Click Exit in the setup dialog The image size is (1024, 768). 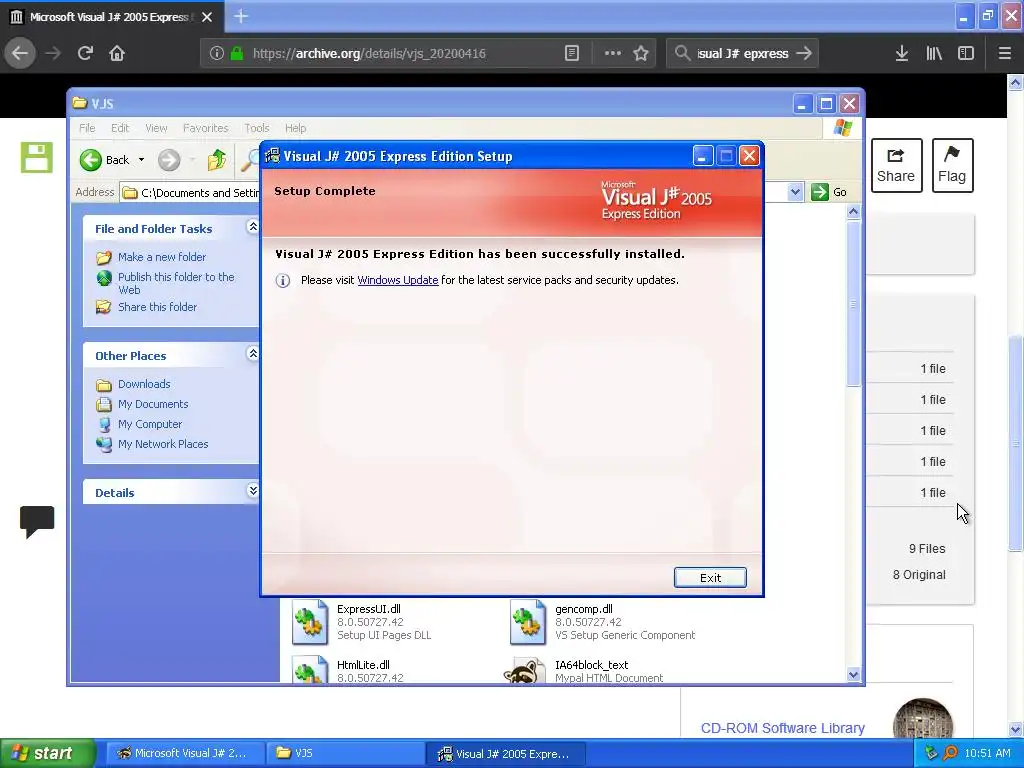710,577
